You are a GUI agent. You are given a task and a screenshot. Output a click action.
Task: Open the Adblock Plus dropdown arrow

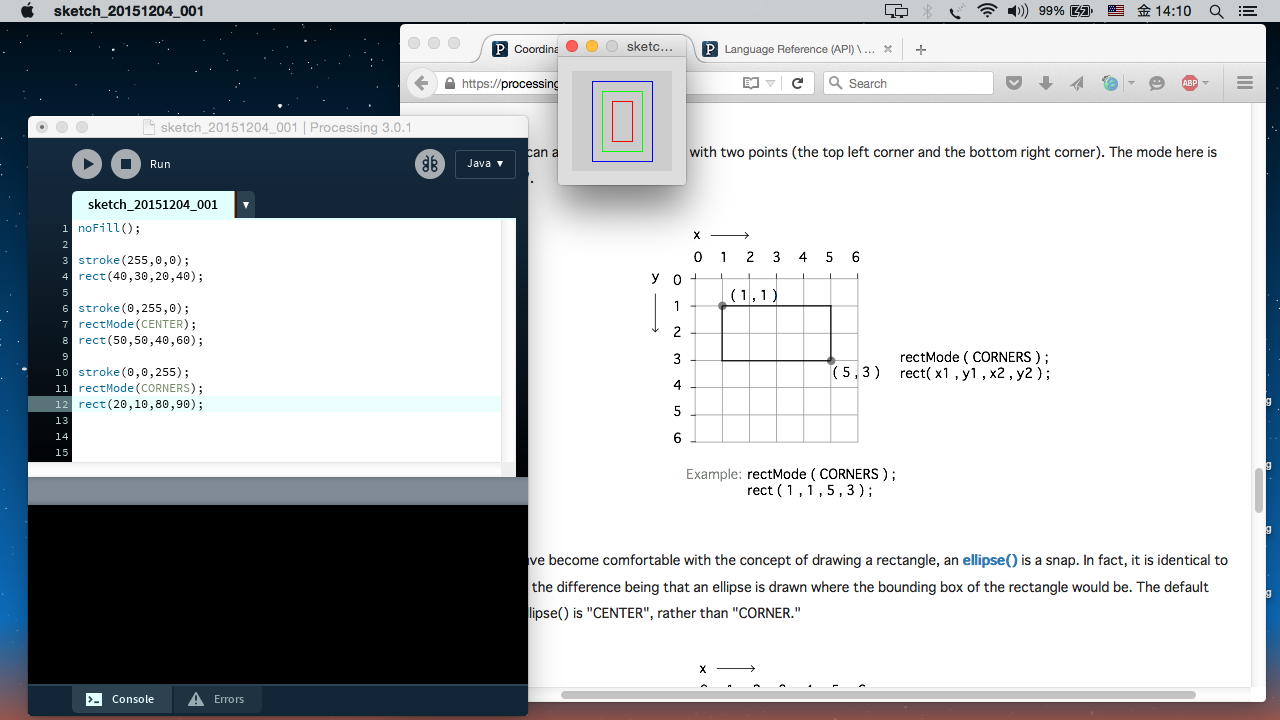pyautogui.click(x=1205, y=83)
